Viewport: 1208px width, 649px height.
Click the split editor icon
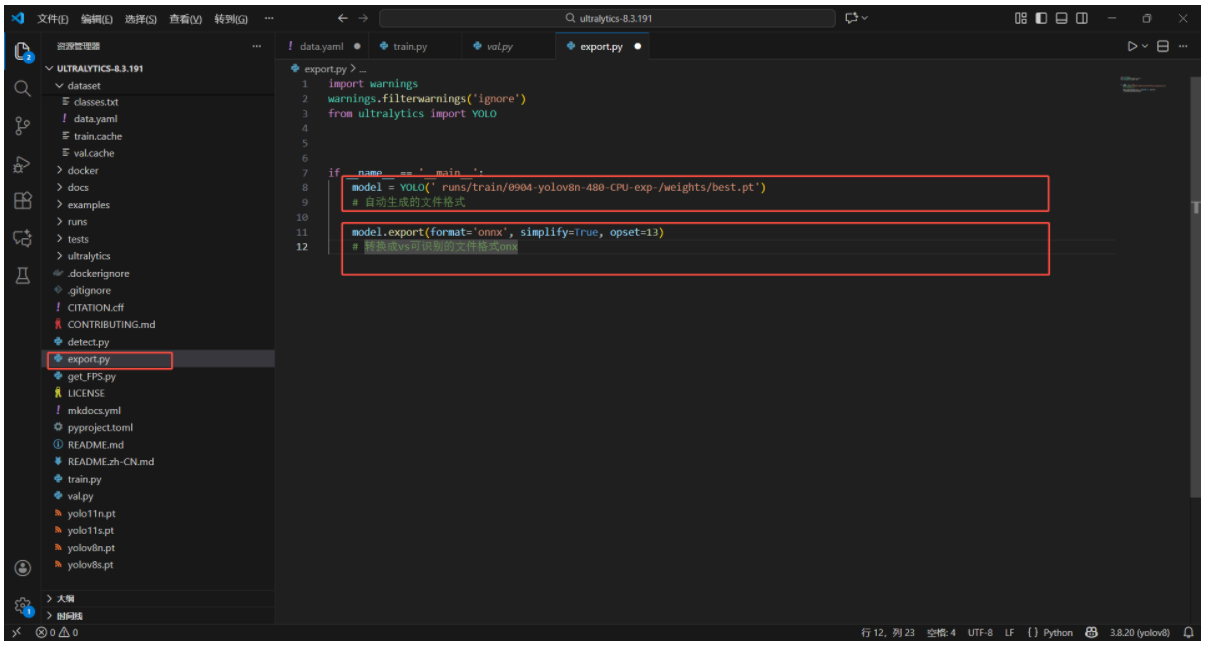[1163, 46]
